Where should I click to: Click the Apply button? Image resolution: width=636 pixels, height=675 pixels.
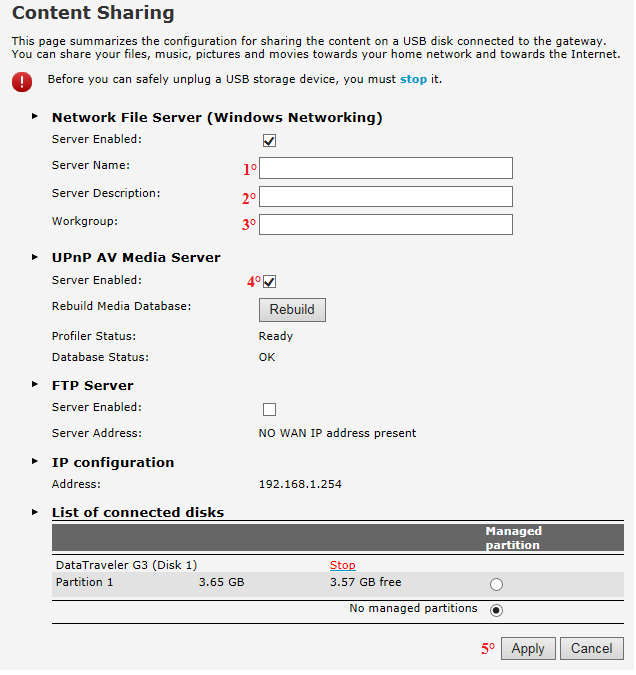(x=529, y=650)
